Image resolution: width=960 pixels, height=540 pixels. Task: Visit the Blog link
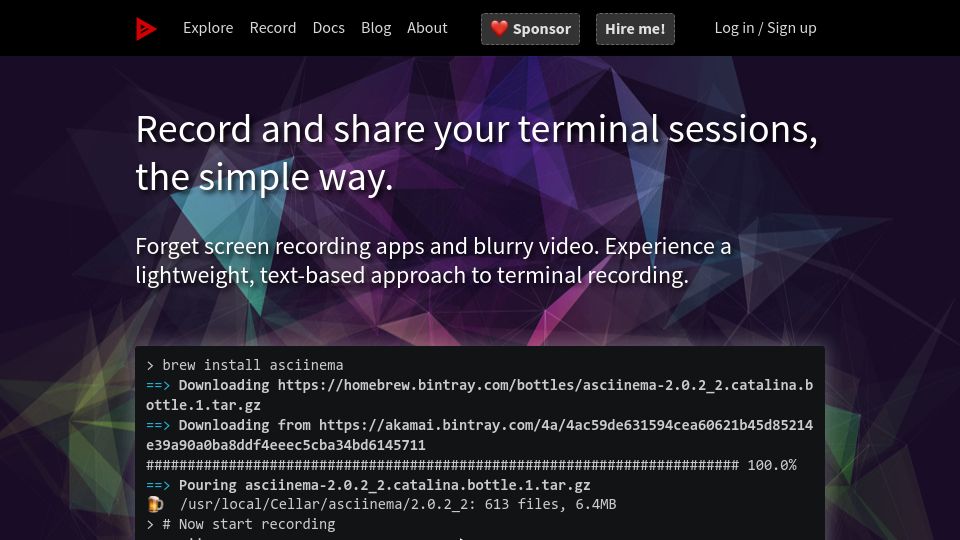point(376,28)
